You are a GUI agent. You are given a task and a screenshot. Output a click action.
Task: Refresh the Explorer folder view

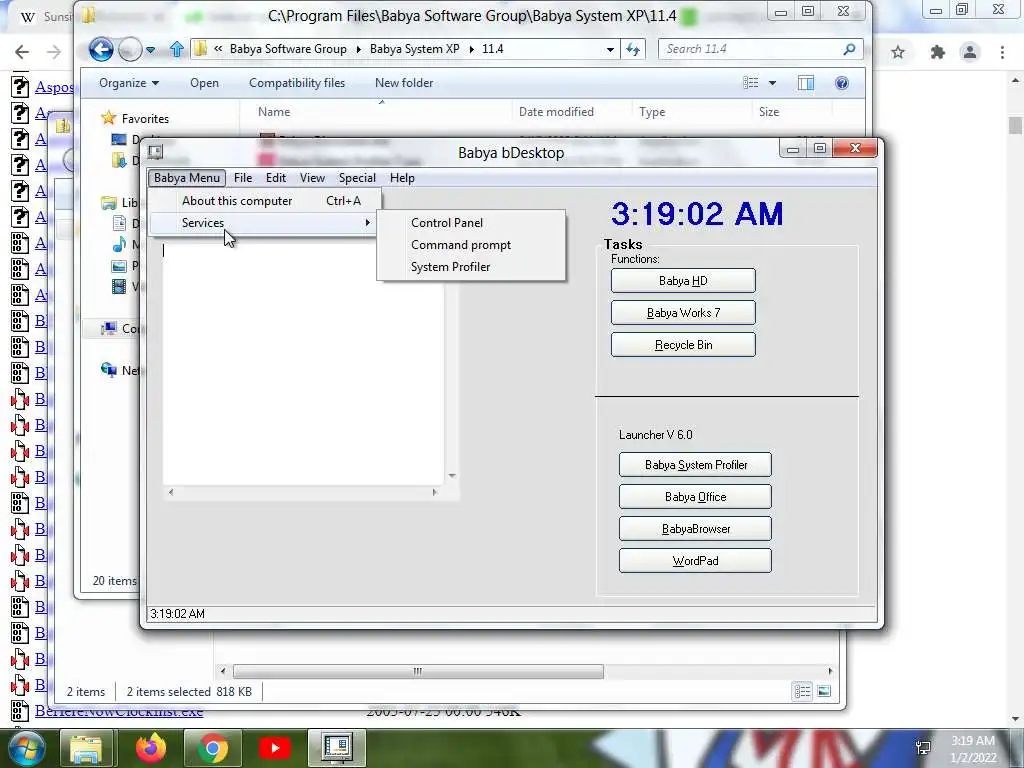pyautogui.click(x=633, y=49)
